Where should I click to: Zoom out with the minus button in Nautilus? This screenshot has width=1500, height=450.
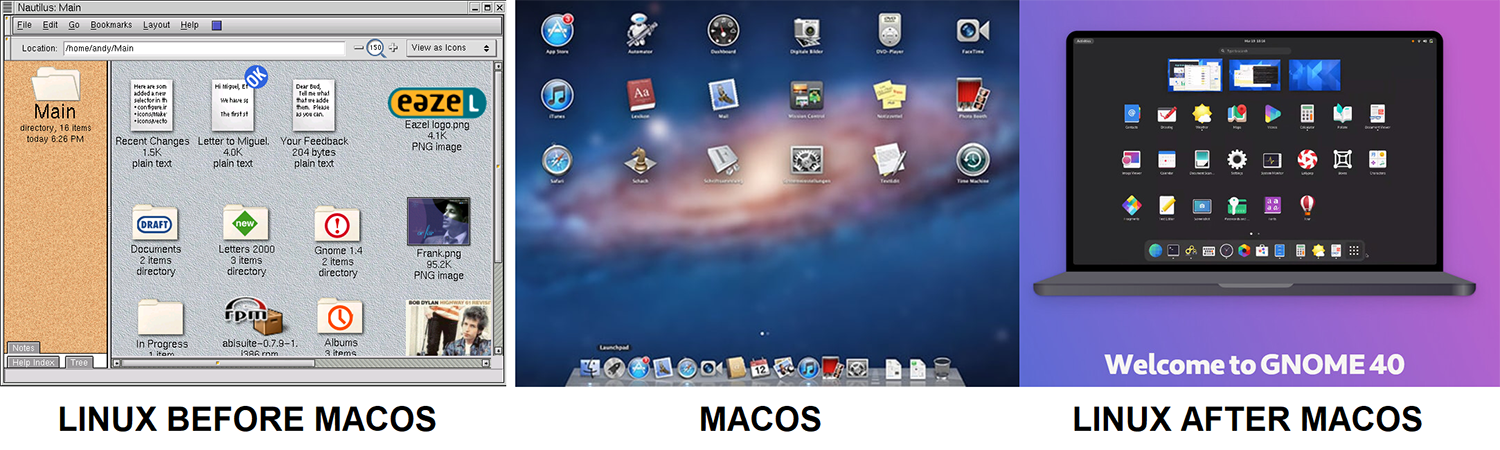point(359,48)
